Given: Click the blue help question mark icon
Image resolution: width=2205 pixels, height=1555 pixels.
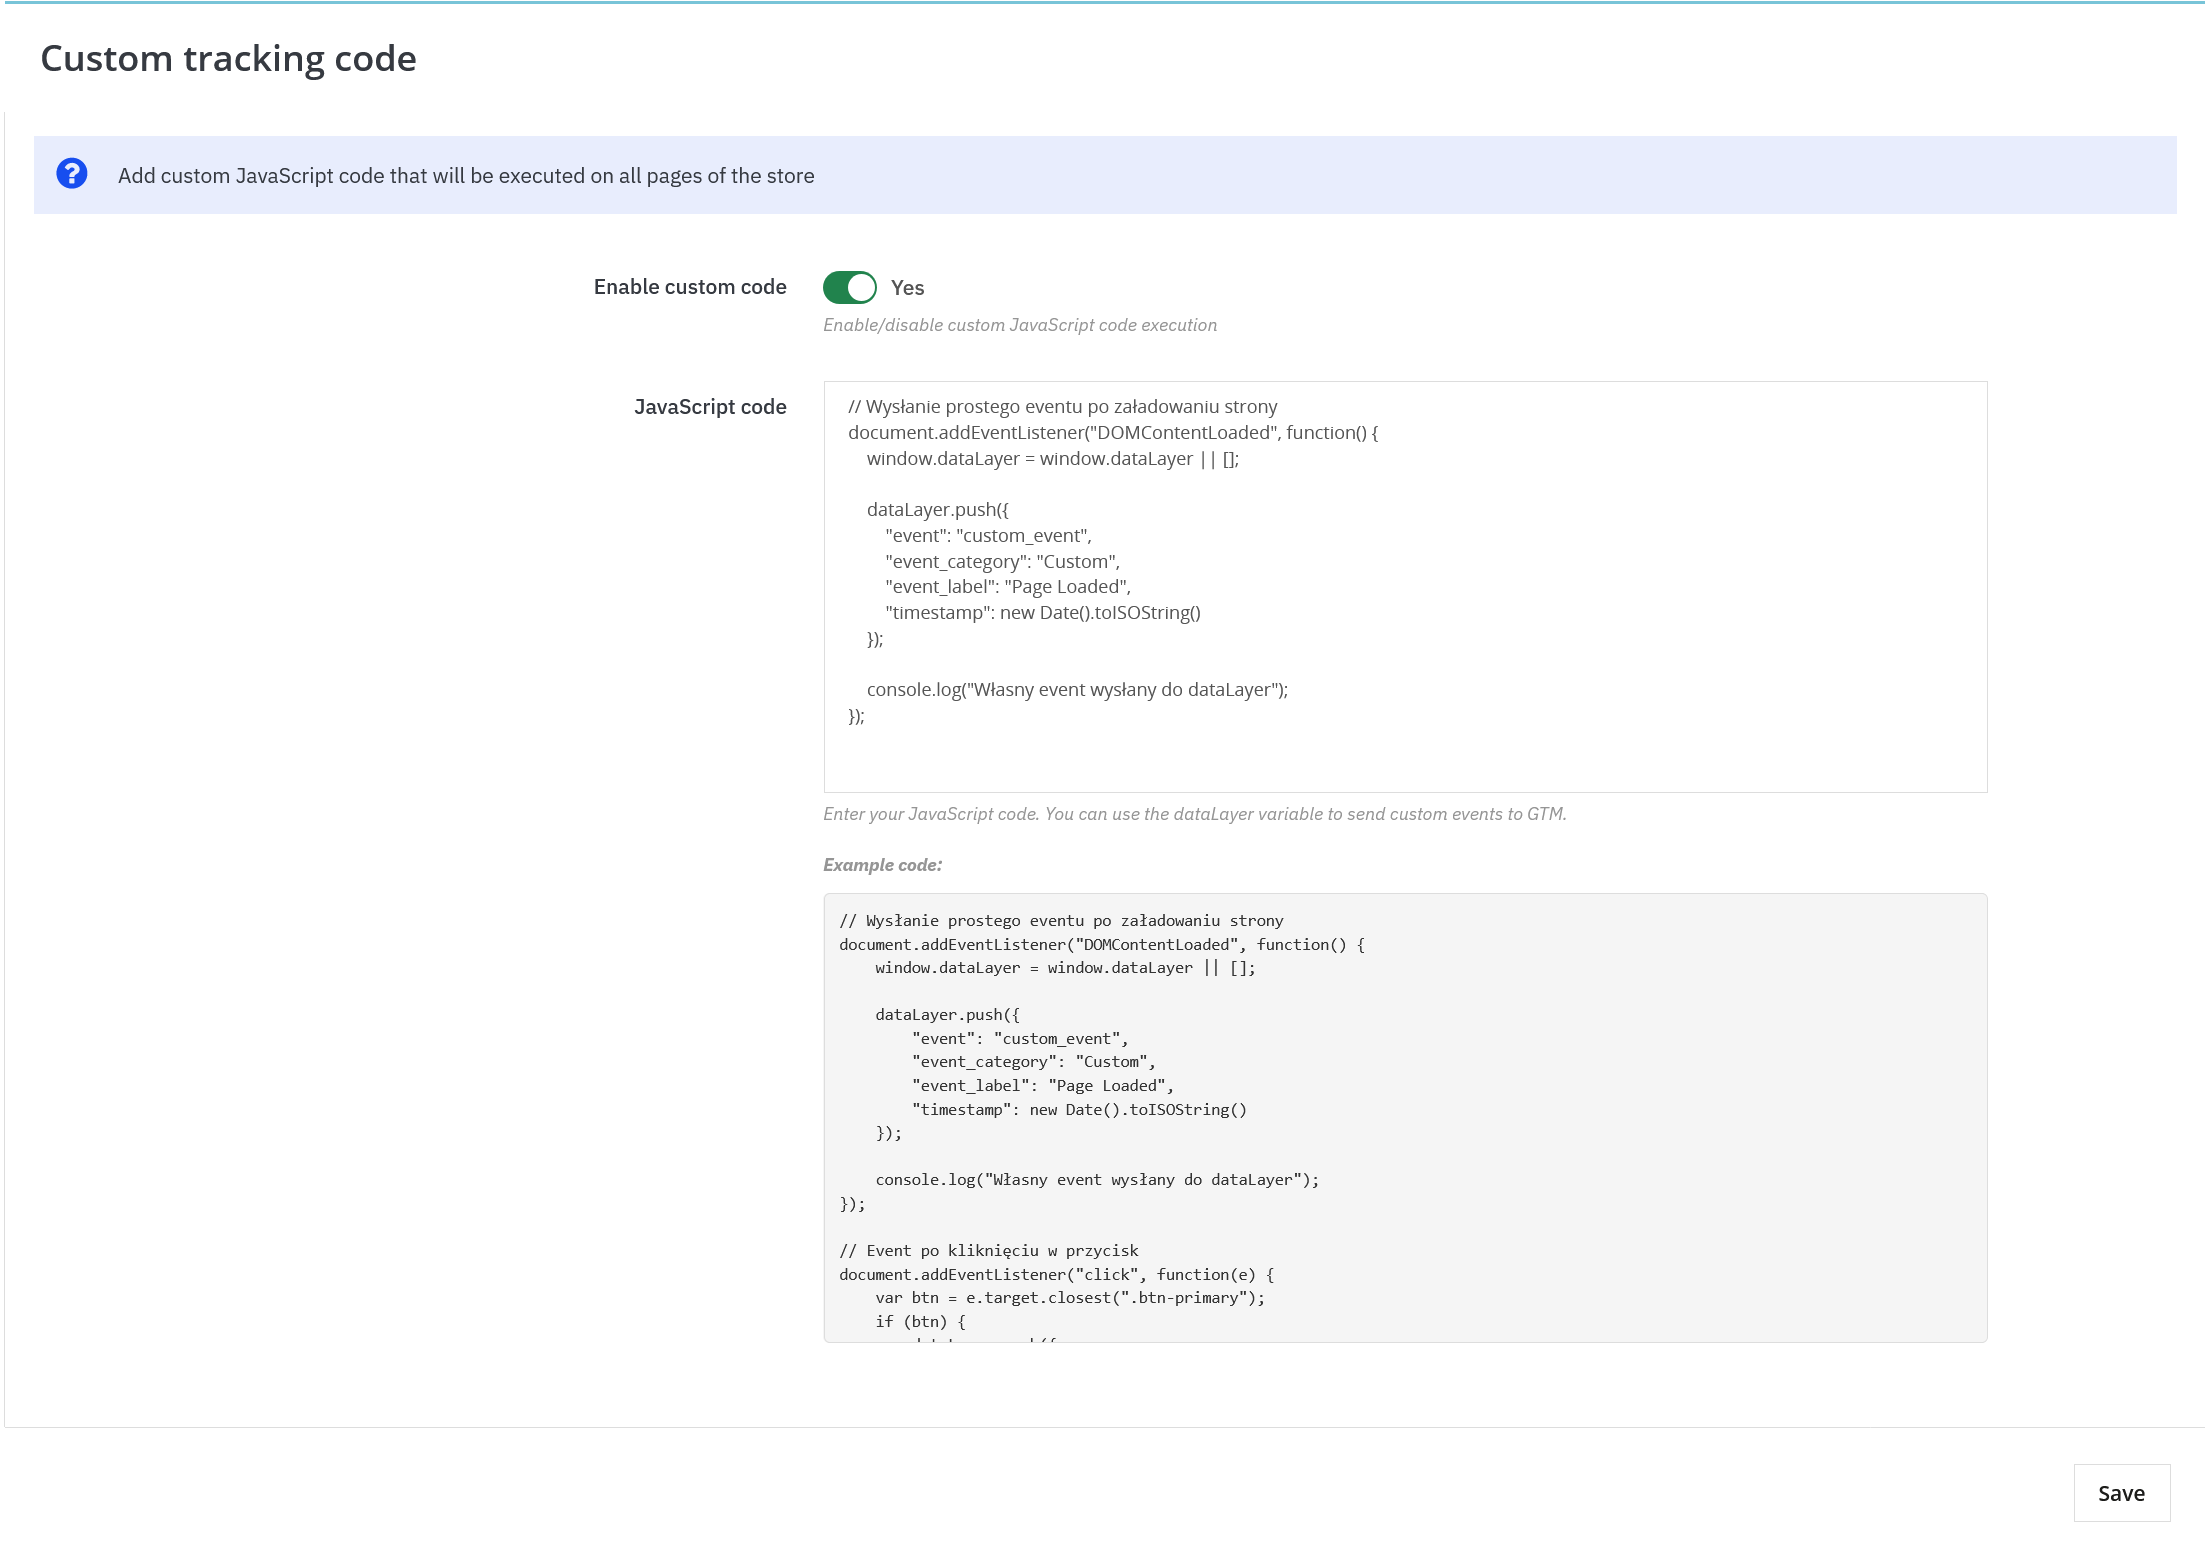Looking at the screenshot, I should pyautogui.click(x=72, y=175).
